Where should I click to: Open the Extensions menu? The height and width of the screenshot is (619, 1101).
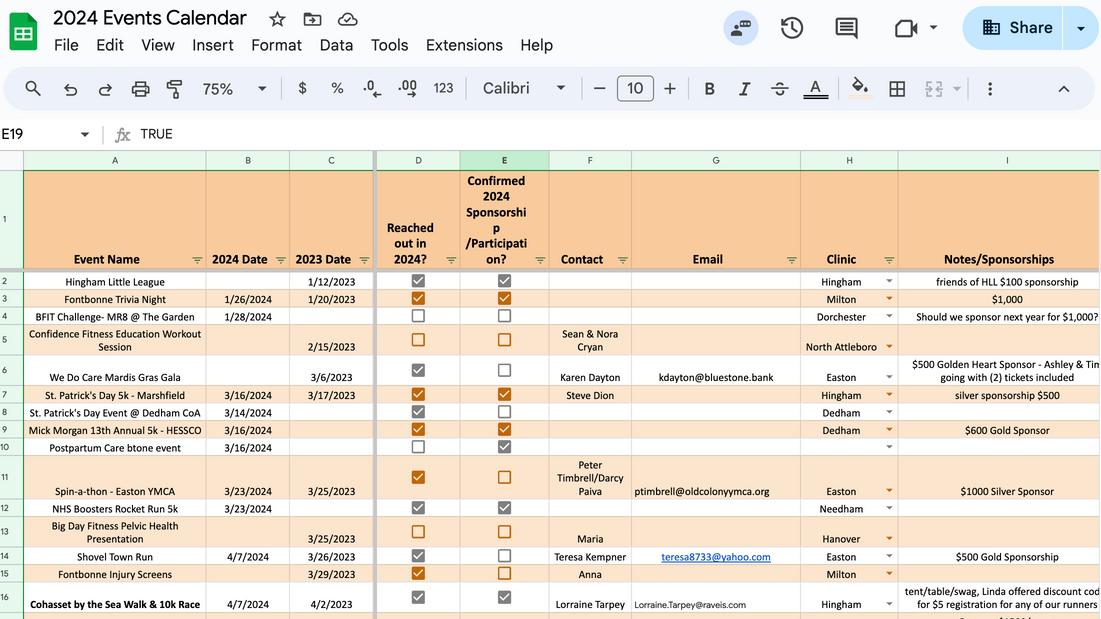tap(464, 45)
